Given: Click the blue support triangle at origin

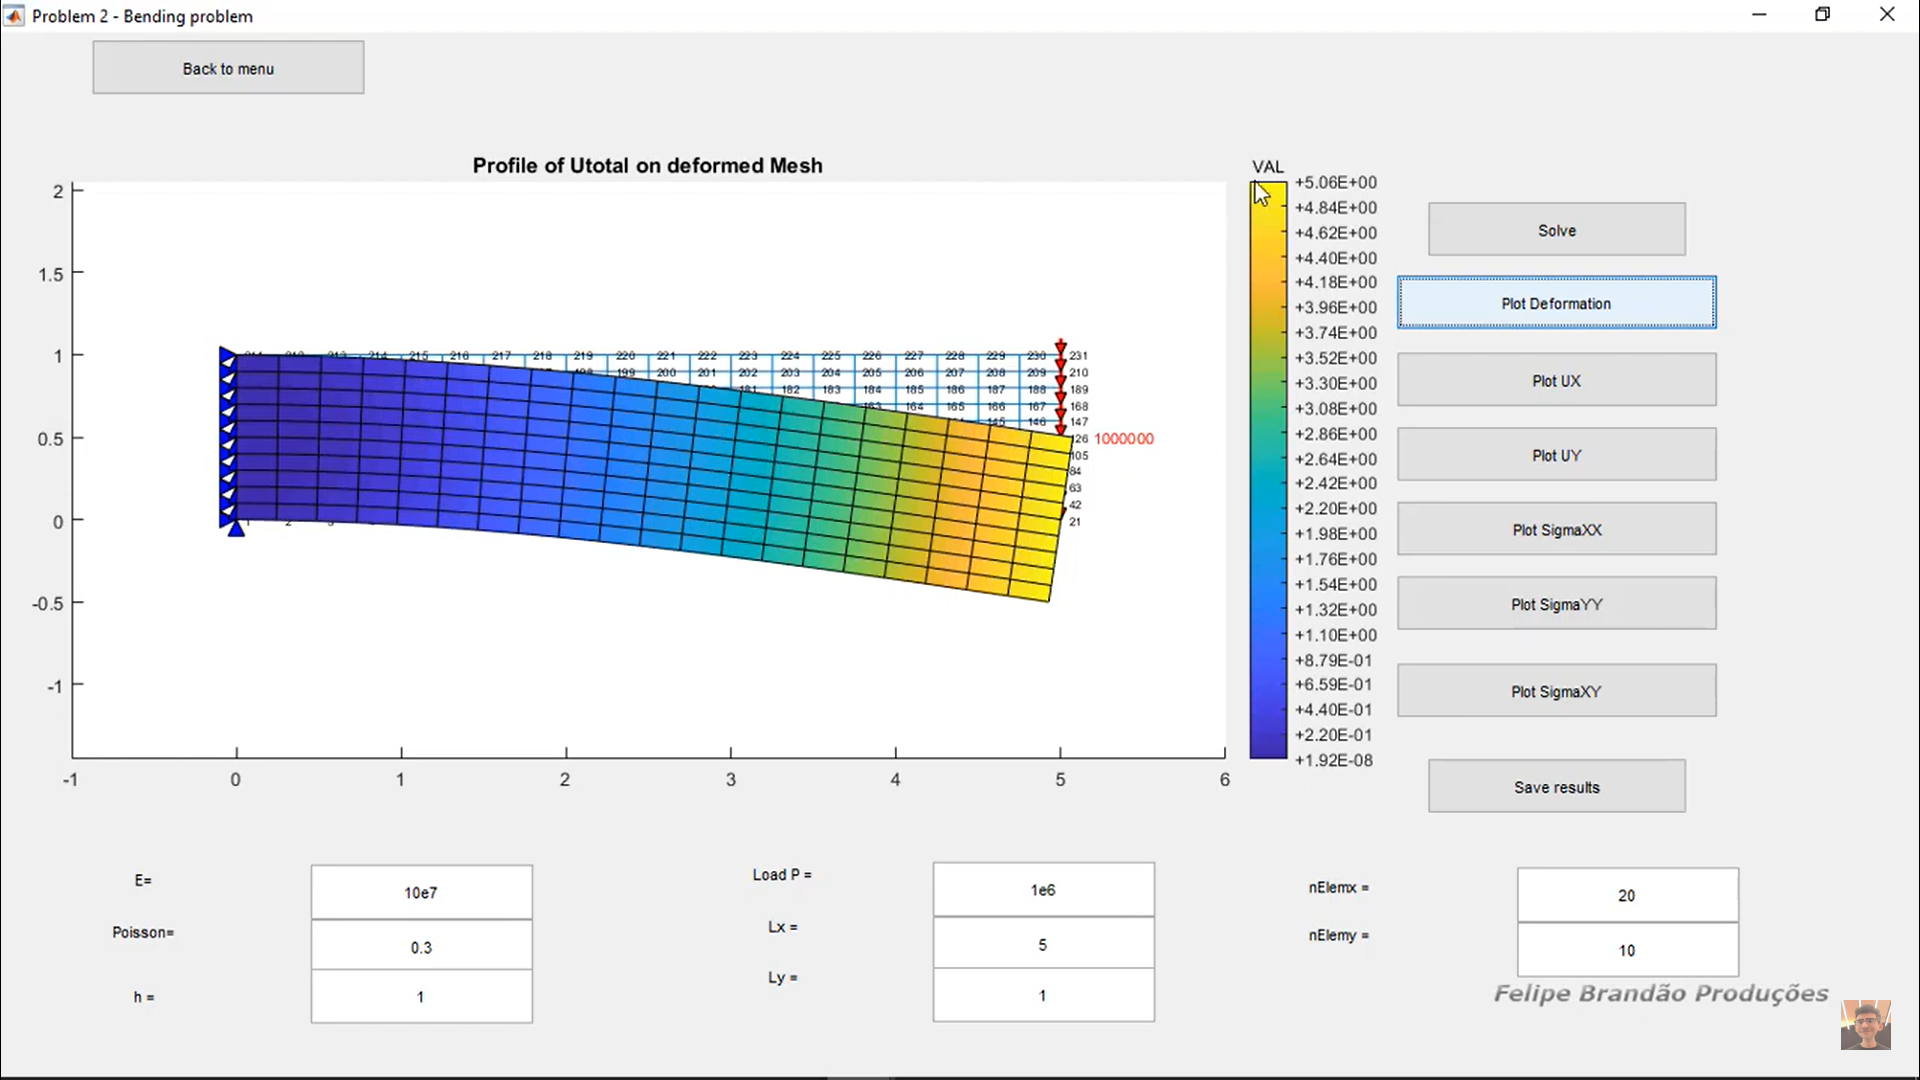Looking at the screenshot, I should [236, 528].
